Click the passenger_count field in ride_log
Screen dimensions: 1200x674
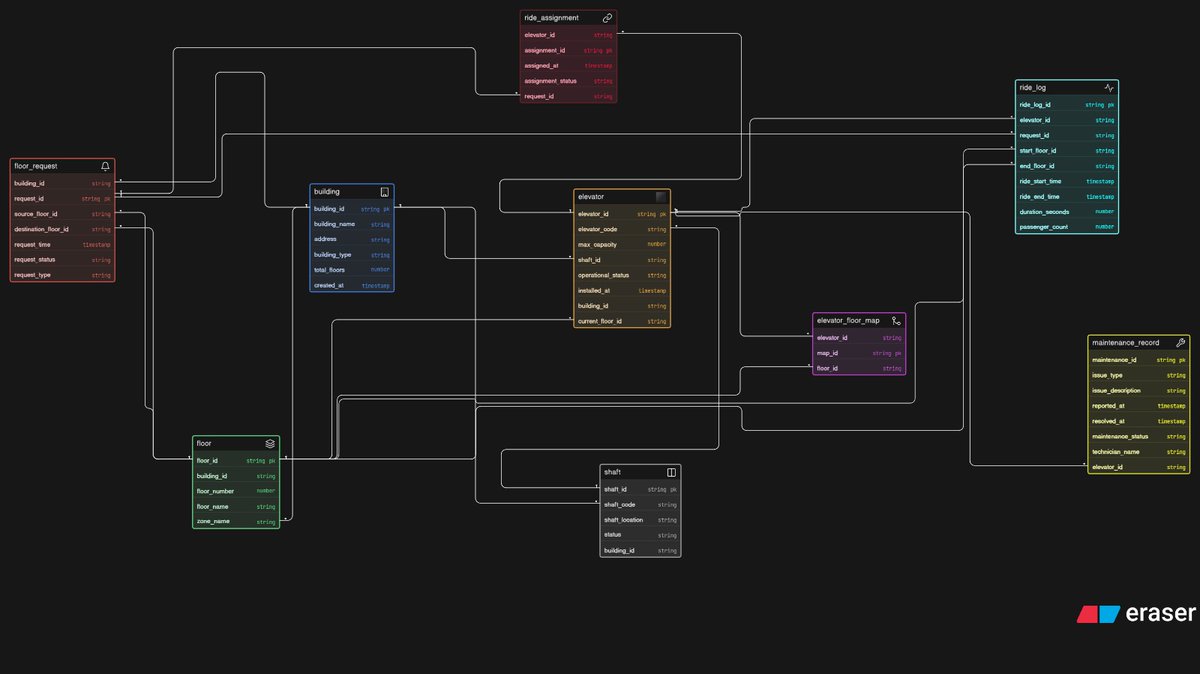[x=1065, y=227]
